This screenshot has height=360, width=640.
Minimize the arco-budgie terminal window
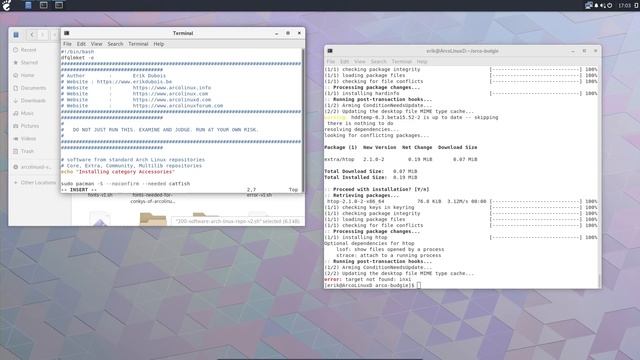point(573,51)
